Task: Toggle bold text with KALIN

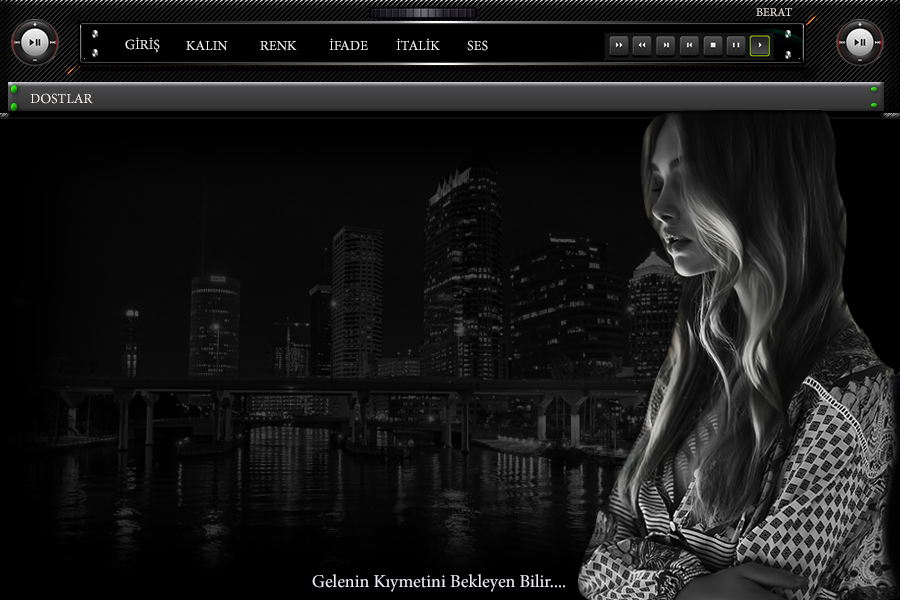Action: 206,46
